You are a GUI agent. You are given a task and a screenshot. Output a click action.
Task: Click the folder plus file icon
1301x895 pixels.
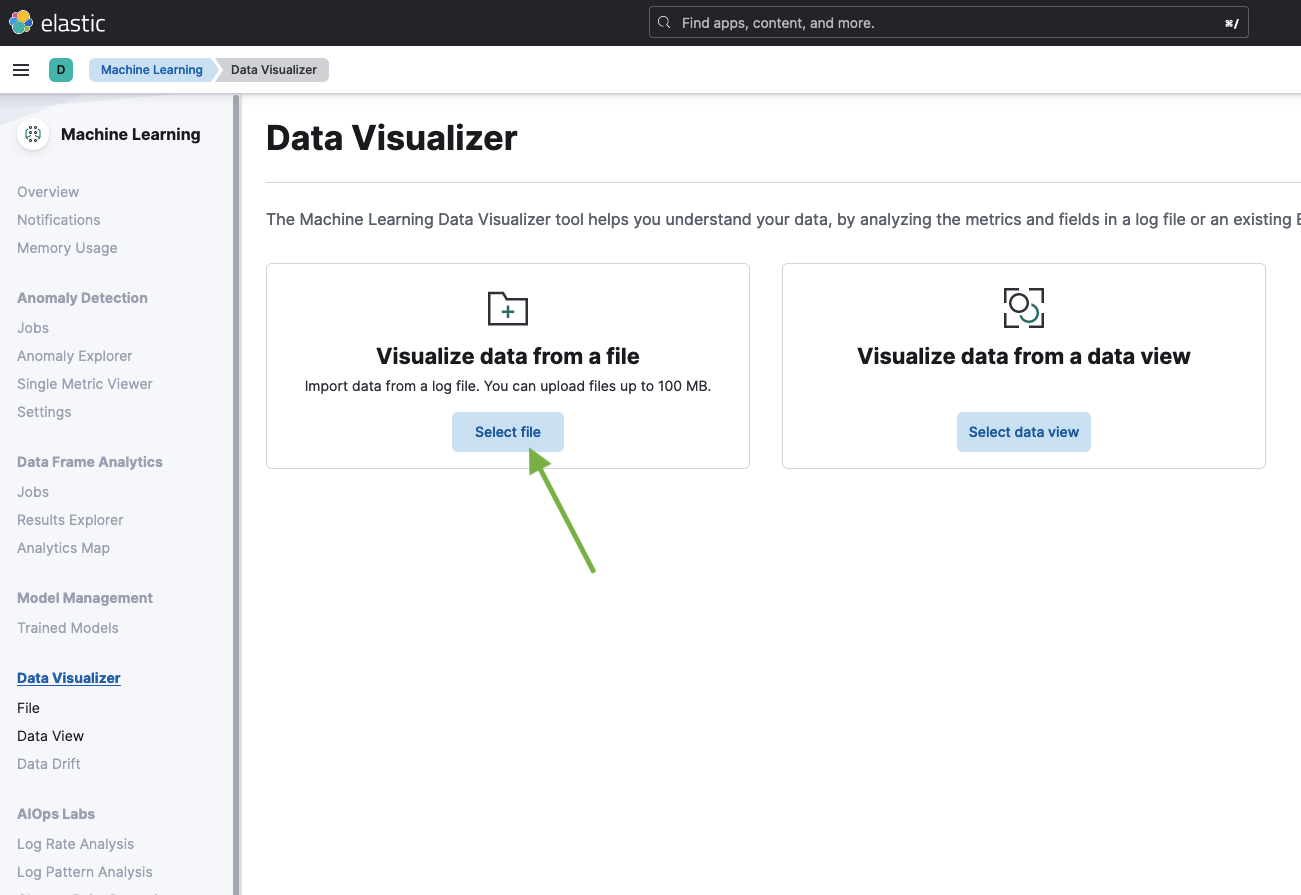508,308
